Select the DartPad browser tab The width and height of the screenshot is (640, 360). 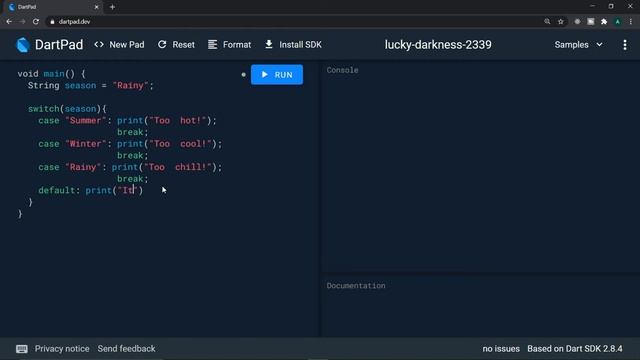(53, 7)
